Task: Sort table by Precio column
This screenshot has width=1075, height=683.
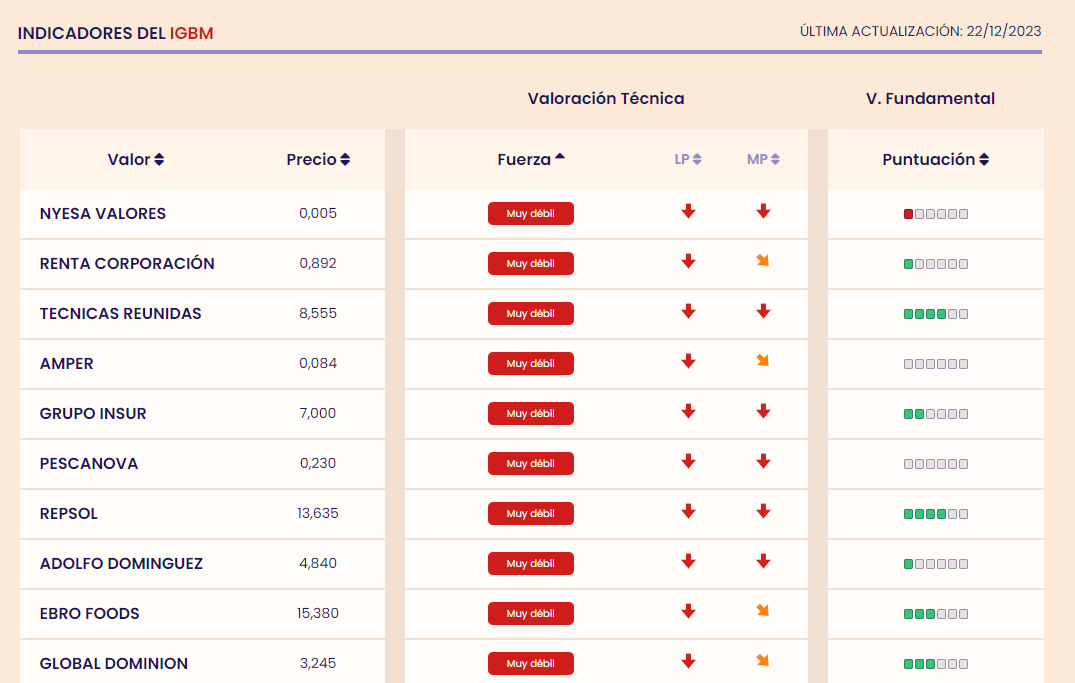Action: [x=318, y=159]
